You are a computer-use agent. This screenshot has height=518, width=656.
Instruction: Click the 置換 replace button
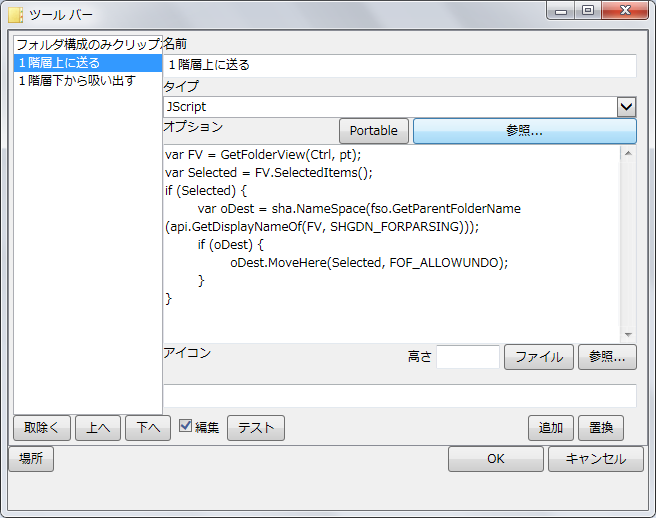[601, 428]
